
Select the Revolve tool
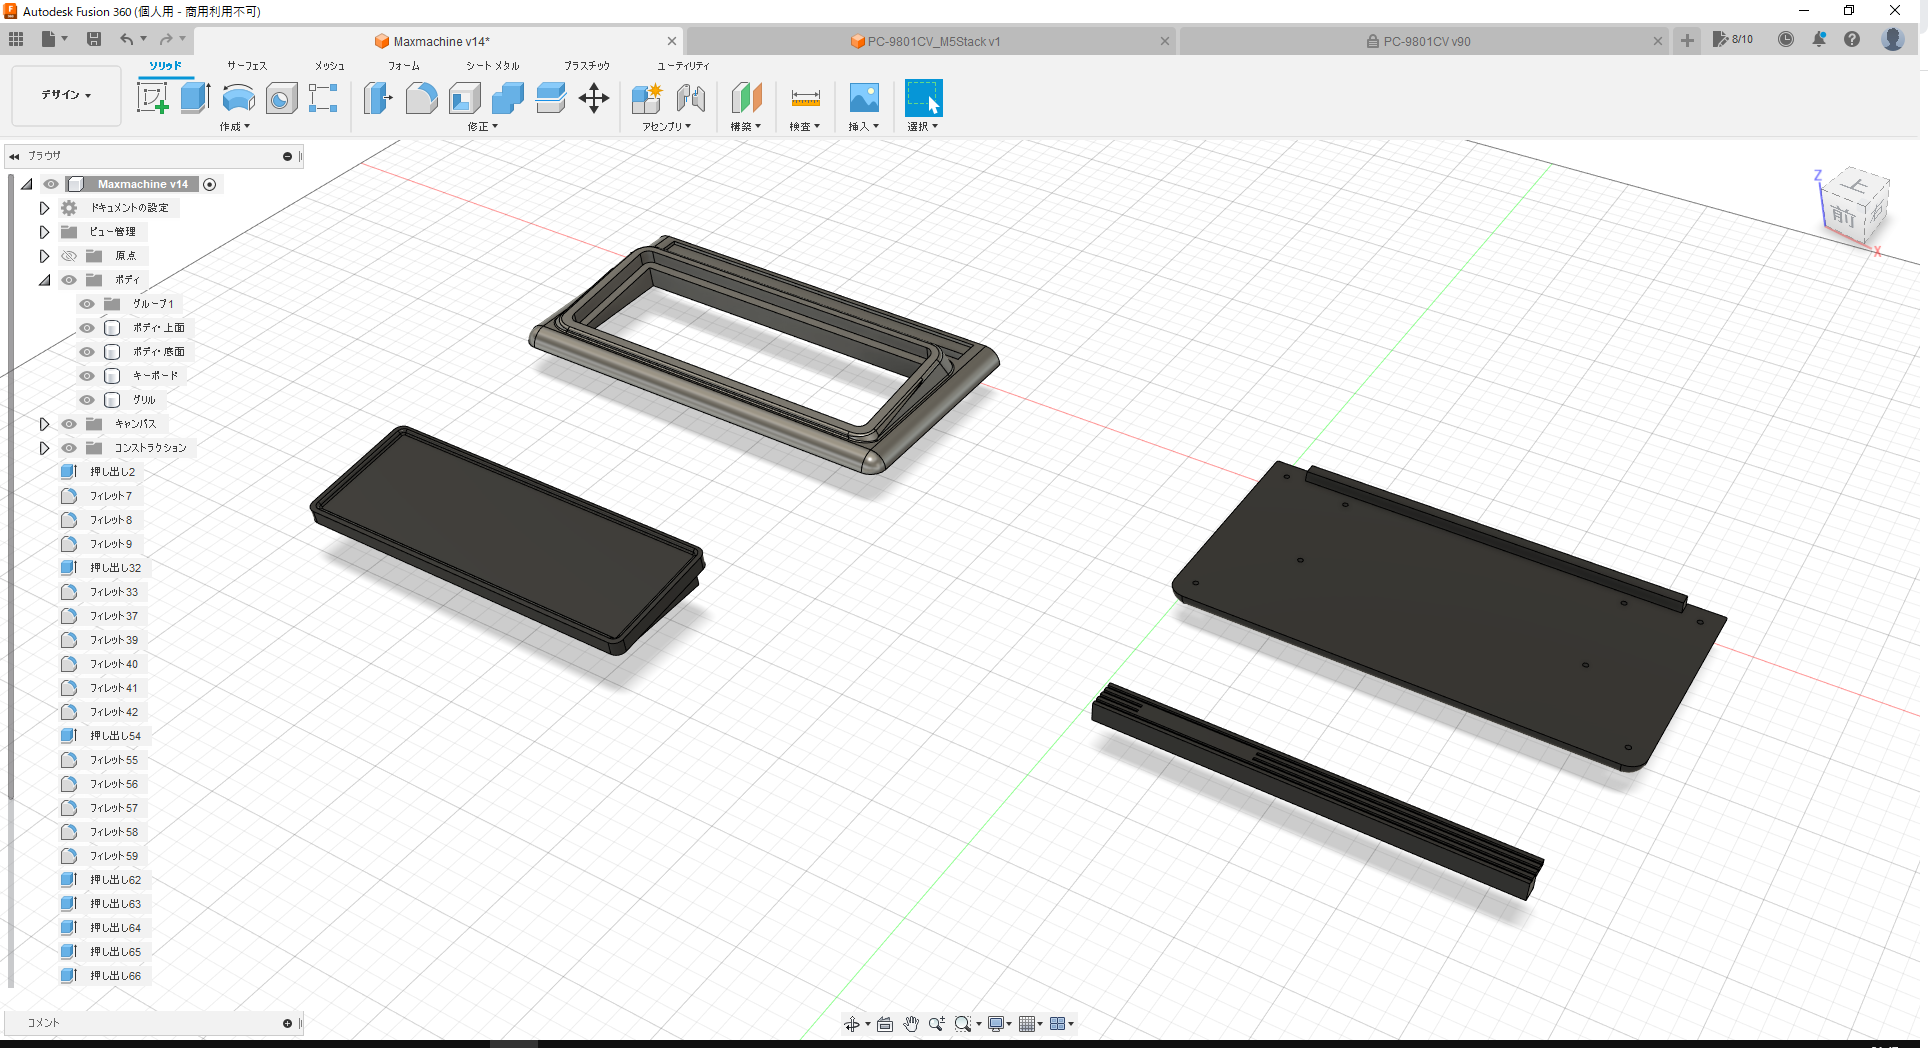tap(238, 98)
